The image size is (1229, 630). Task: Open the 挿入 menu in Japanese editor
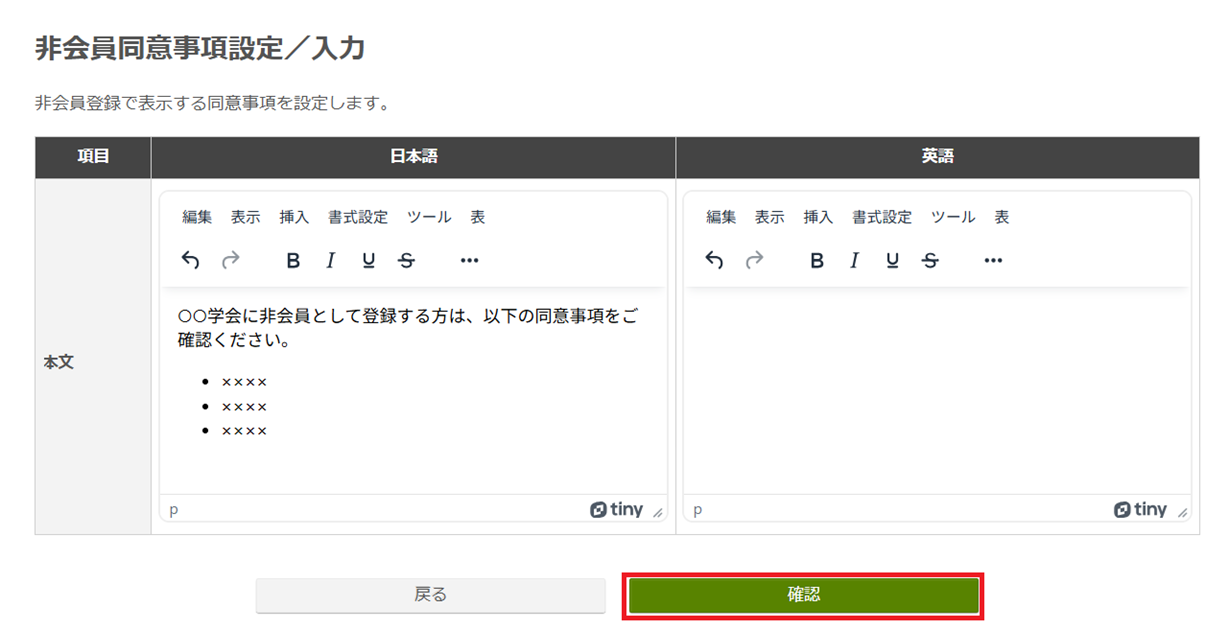(x=294, y=217)
